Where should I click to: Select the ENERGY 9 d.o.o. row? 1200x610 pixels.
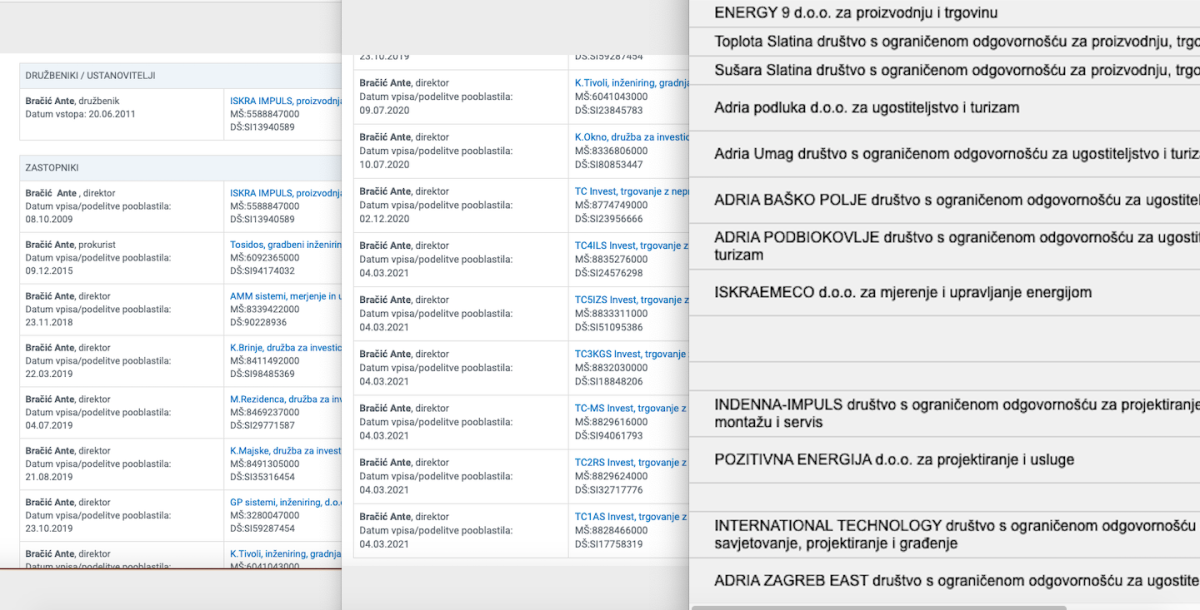click(945, 13)
